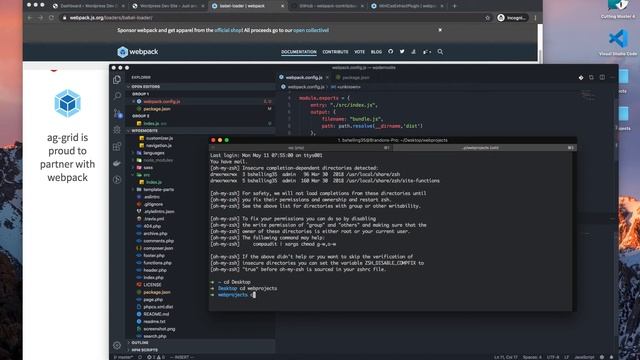
Task: Select babel-loader | webpack Chrome tab
Action: 247,6
